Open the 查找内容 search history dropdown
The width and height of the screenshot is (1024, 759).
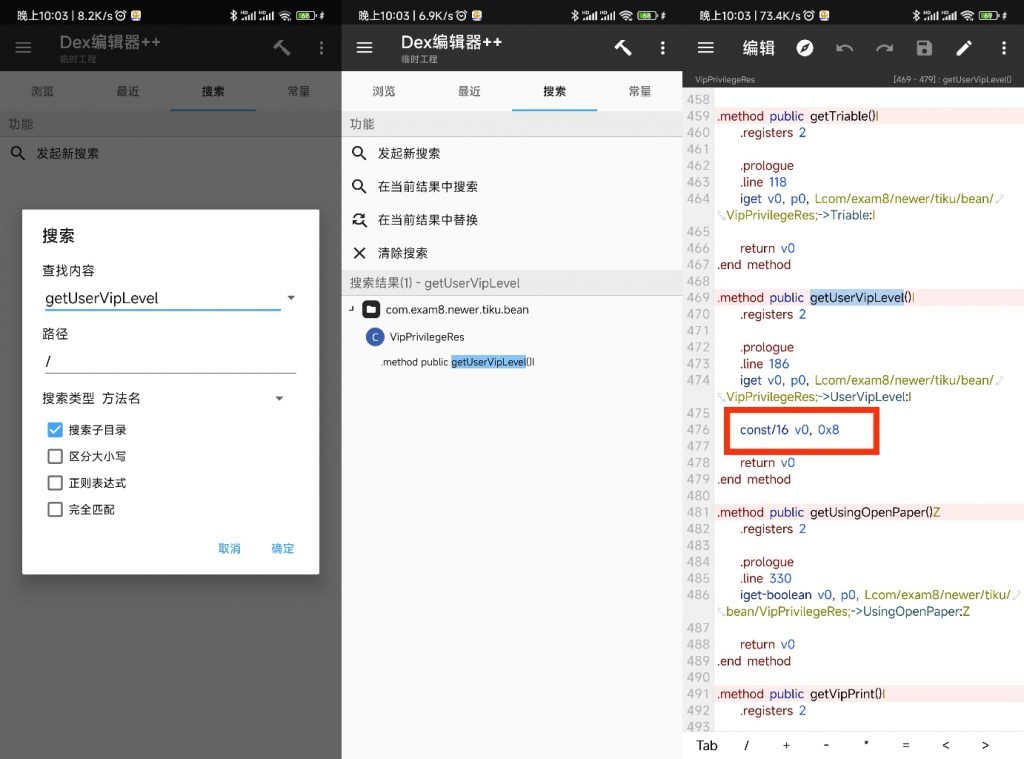click(291, 297)
